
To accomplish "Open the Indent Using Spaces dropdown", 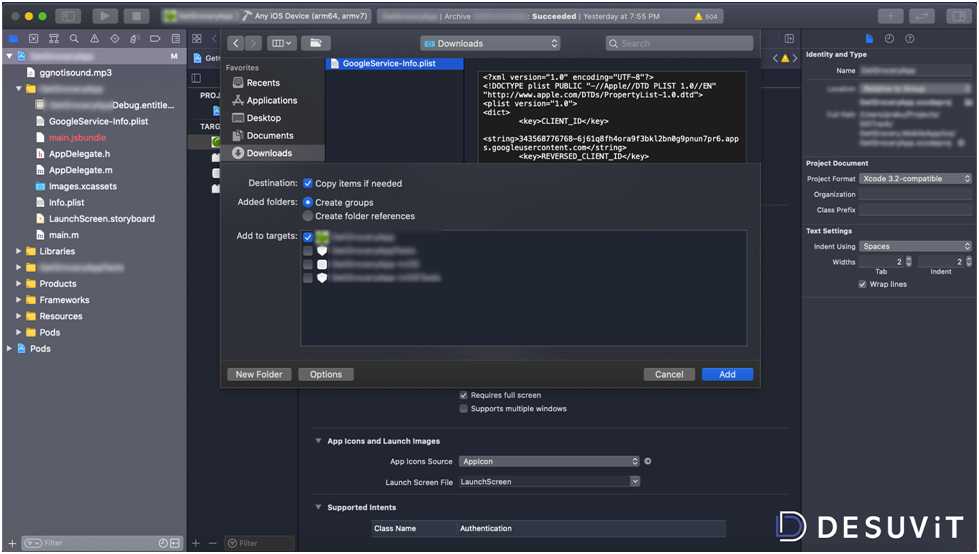I will (x=915, y=246).
